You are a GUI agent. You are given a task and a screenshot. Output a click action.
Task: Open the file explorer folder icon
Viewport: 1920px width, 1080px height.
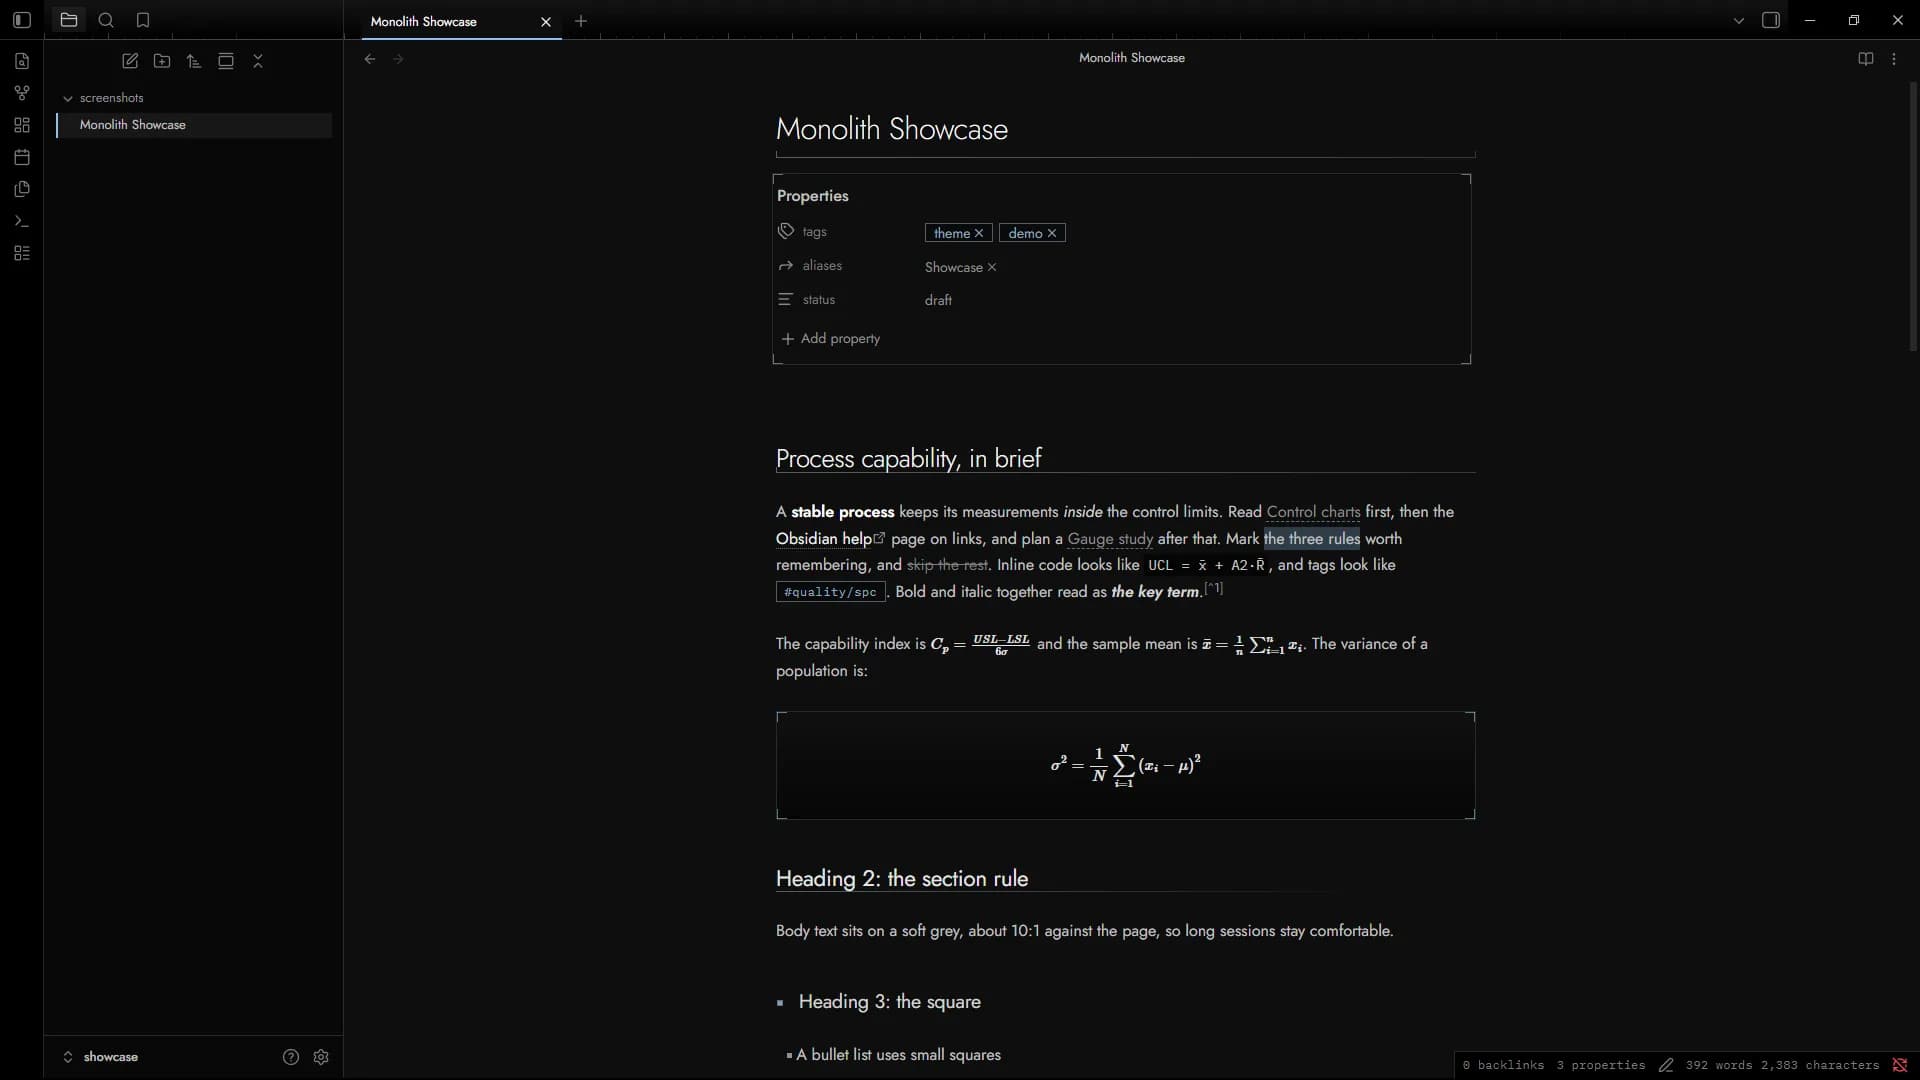pyautogui.click(x=69, y=20)
